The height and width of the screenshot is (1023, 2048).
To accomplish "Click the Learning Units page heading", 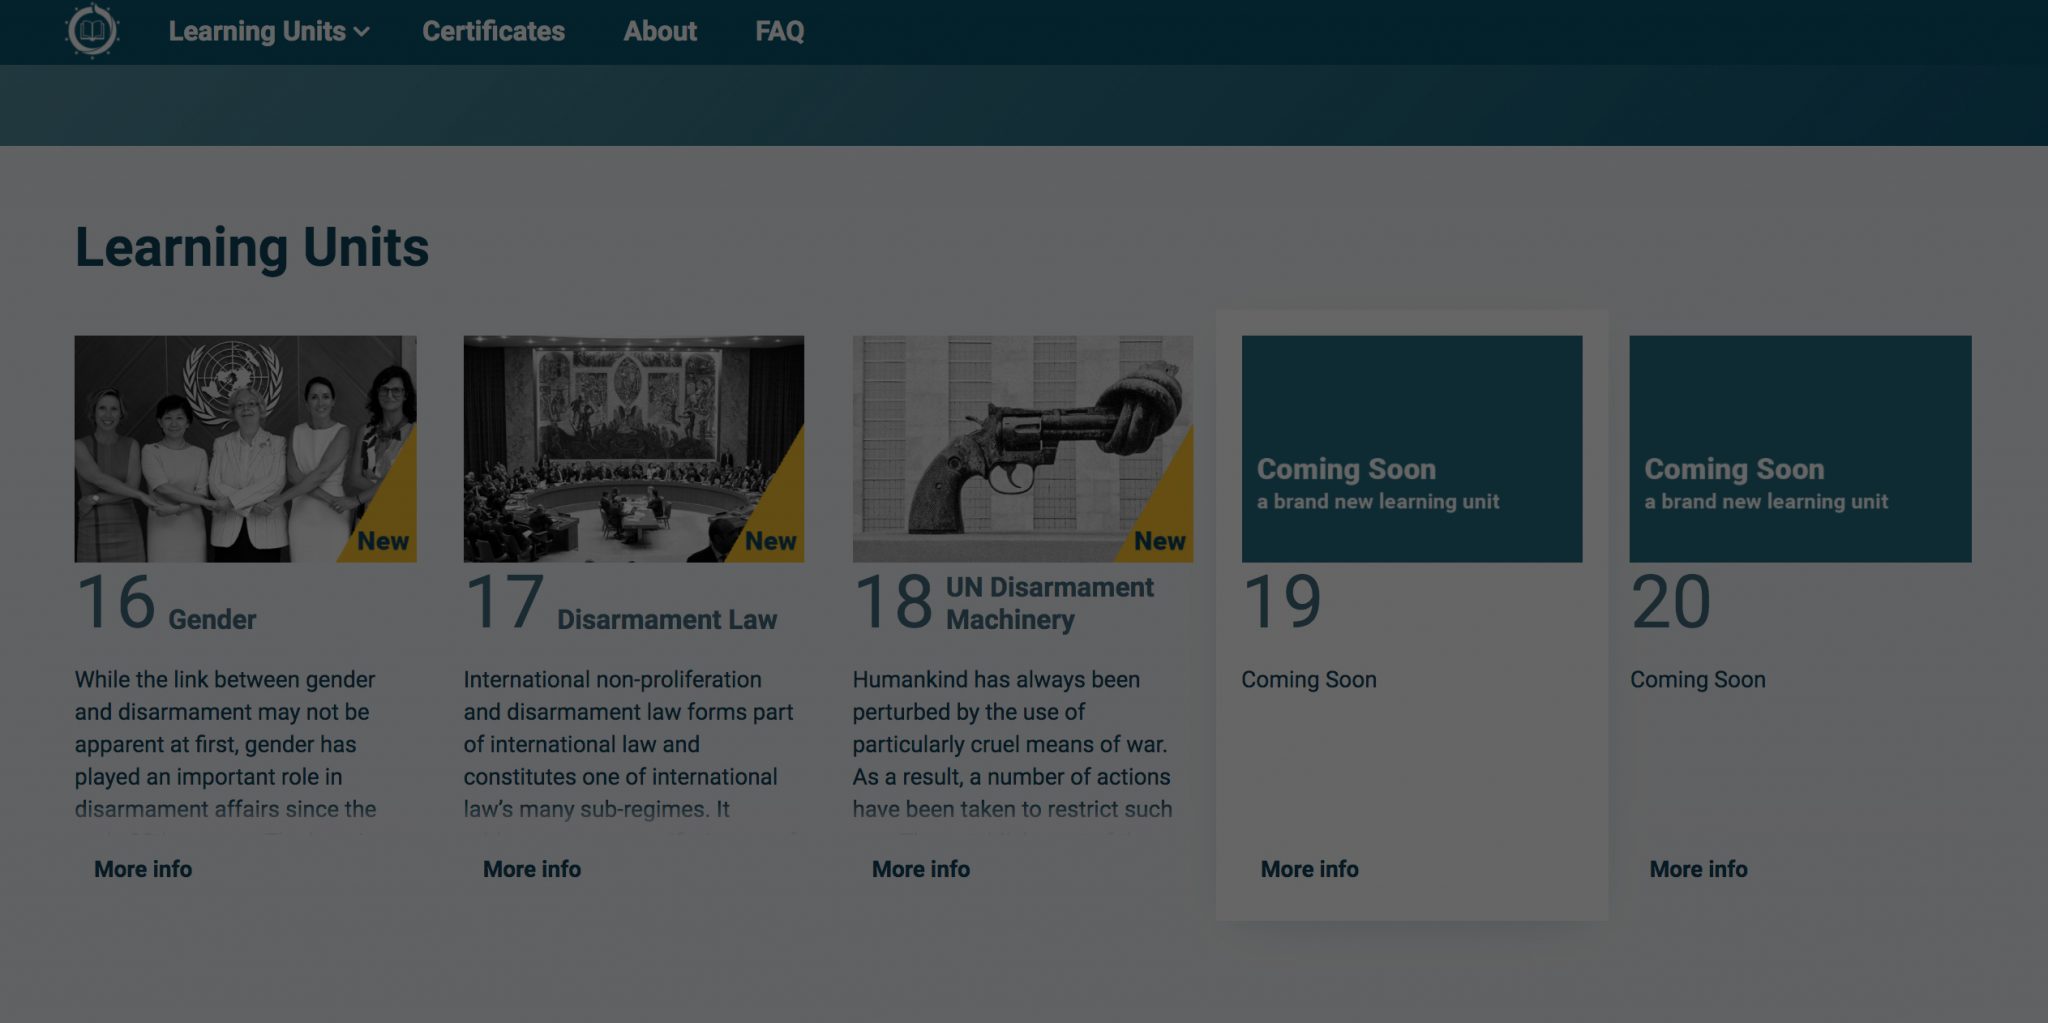I will (x=252, y=247).
